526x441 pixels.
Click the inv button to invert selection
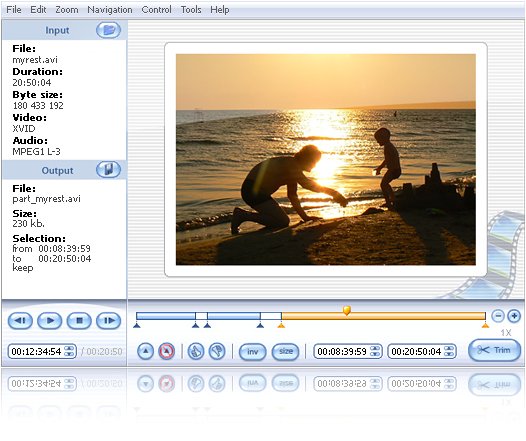[253, 352]
